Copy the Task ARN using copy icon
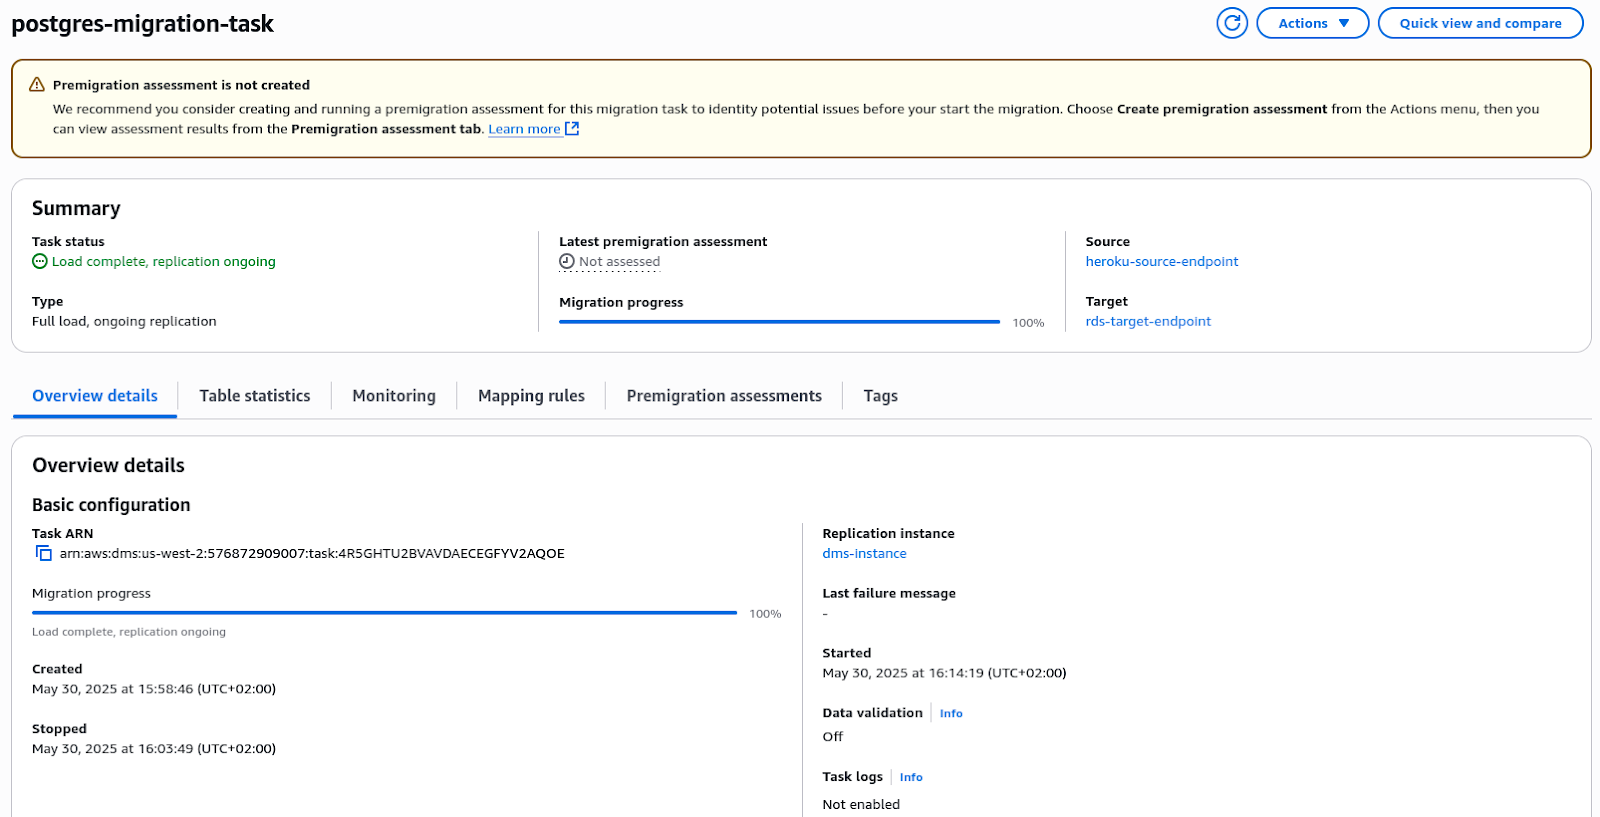 [43, 553]
